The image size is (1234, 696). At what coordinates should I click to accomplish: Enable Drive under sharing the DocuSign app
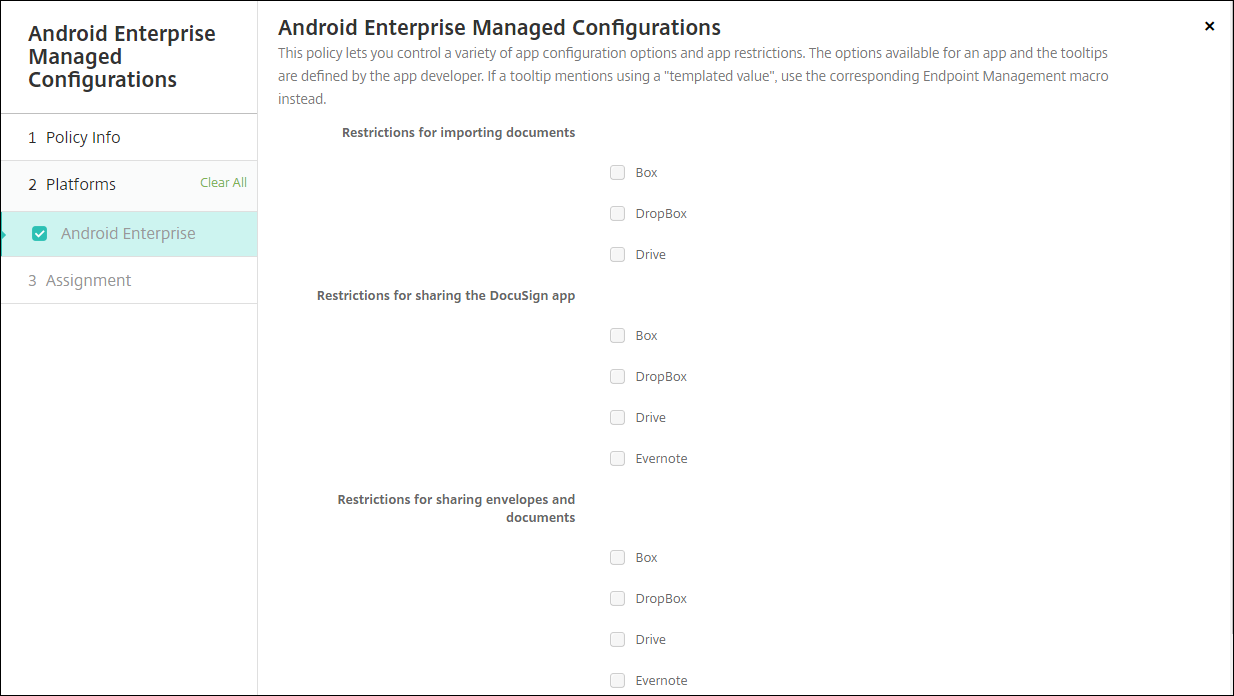click(x=617, y=418)
